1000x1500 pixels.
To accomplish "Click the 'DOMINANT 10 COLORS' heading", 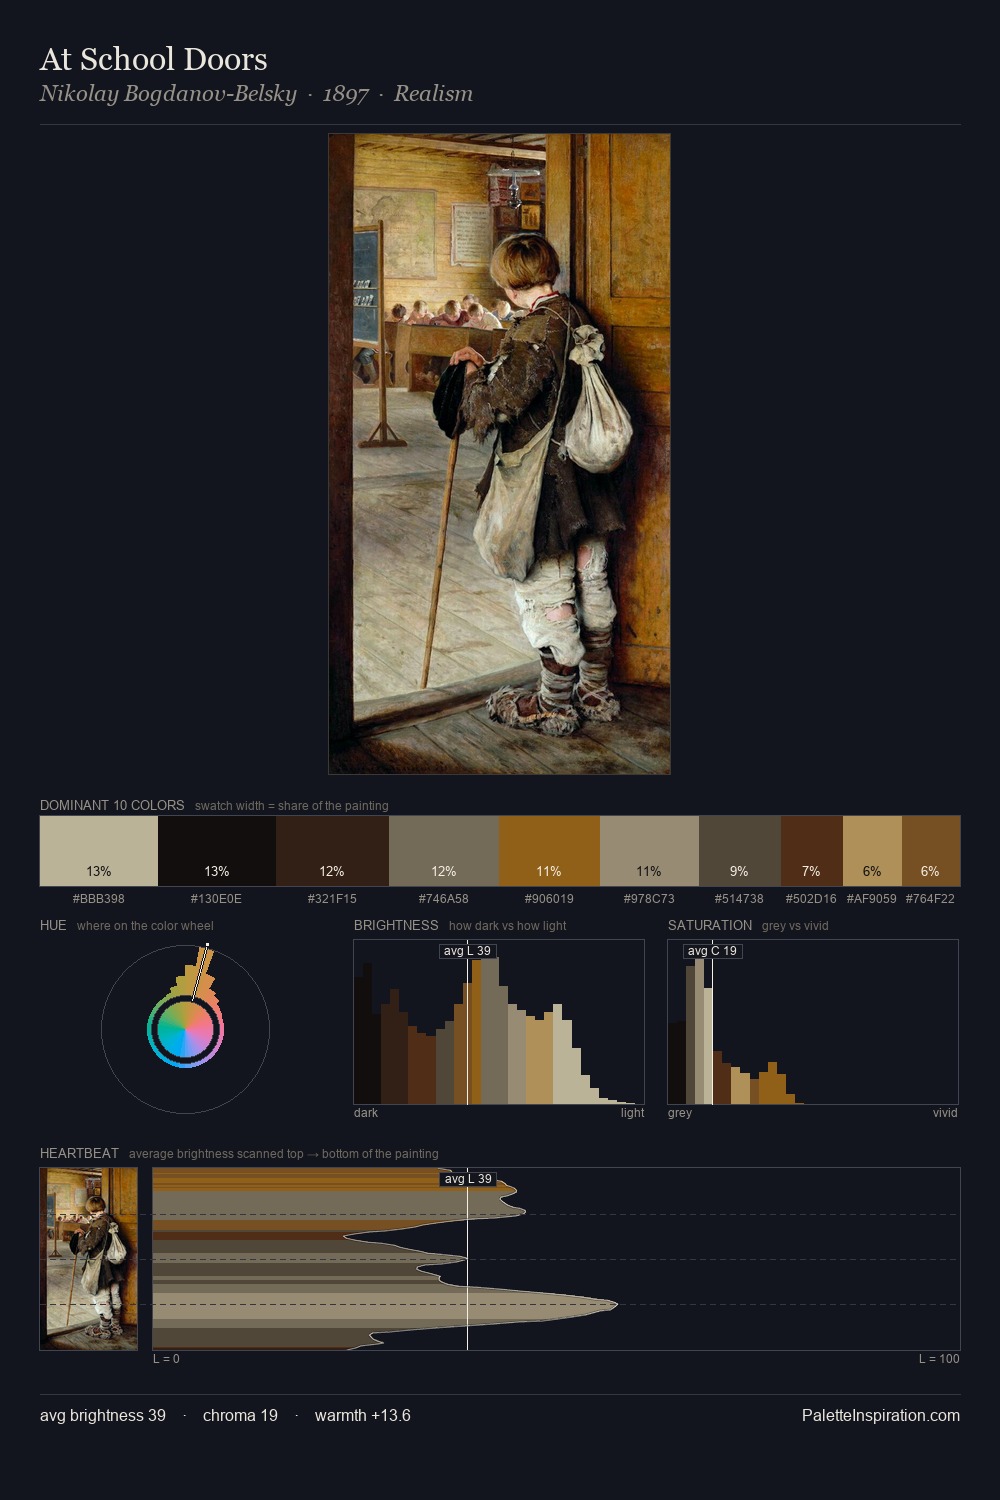I will (x=112, y=805).
